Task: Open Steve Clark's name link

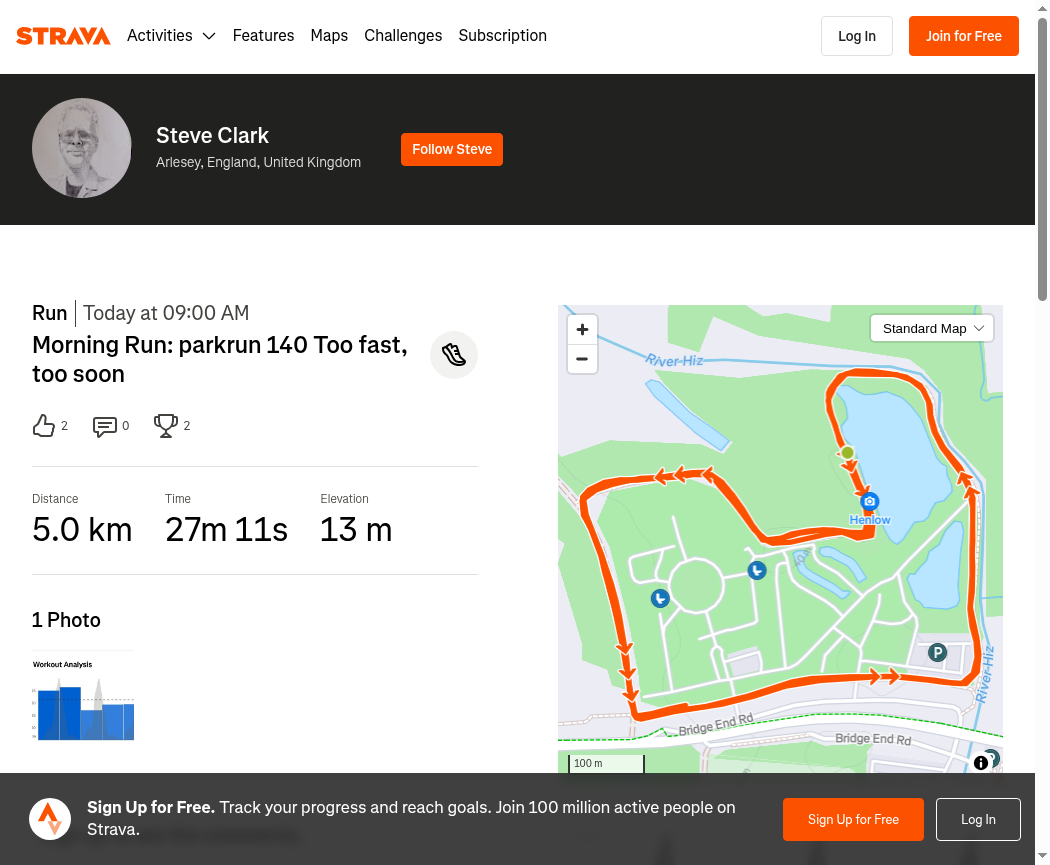Action: pyautogui.click(x=212, y=135)
